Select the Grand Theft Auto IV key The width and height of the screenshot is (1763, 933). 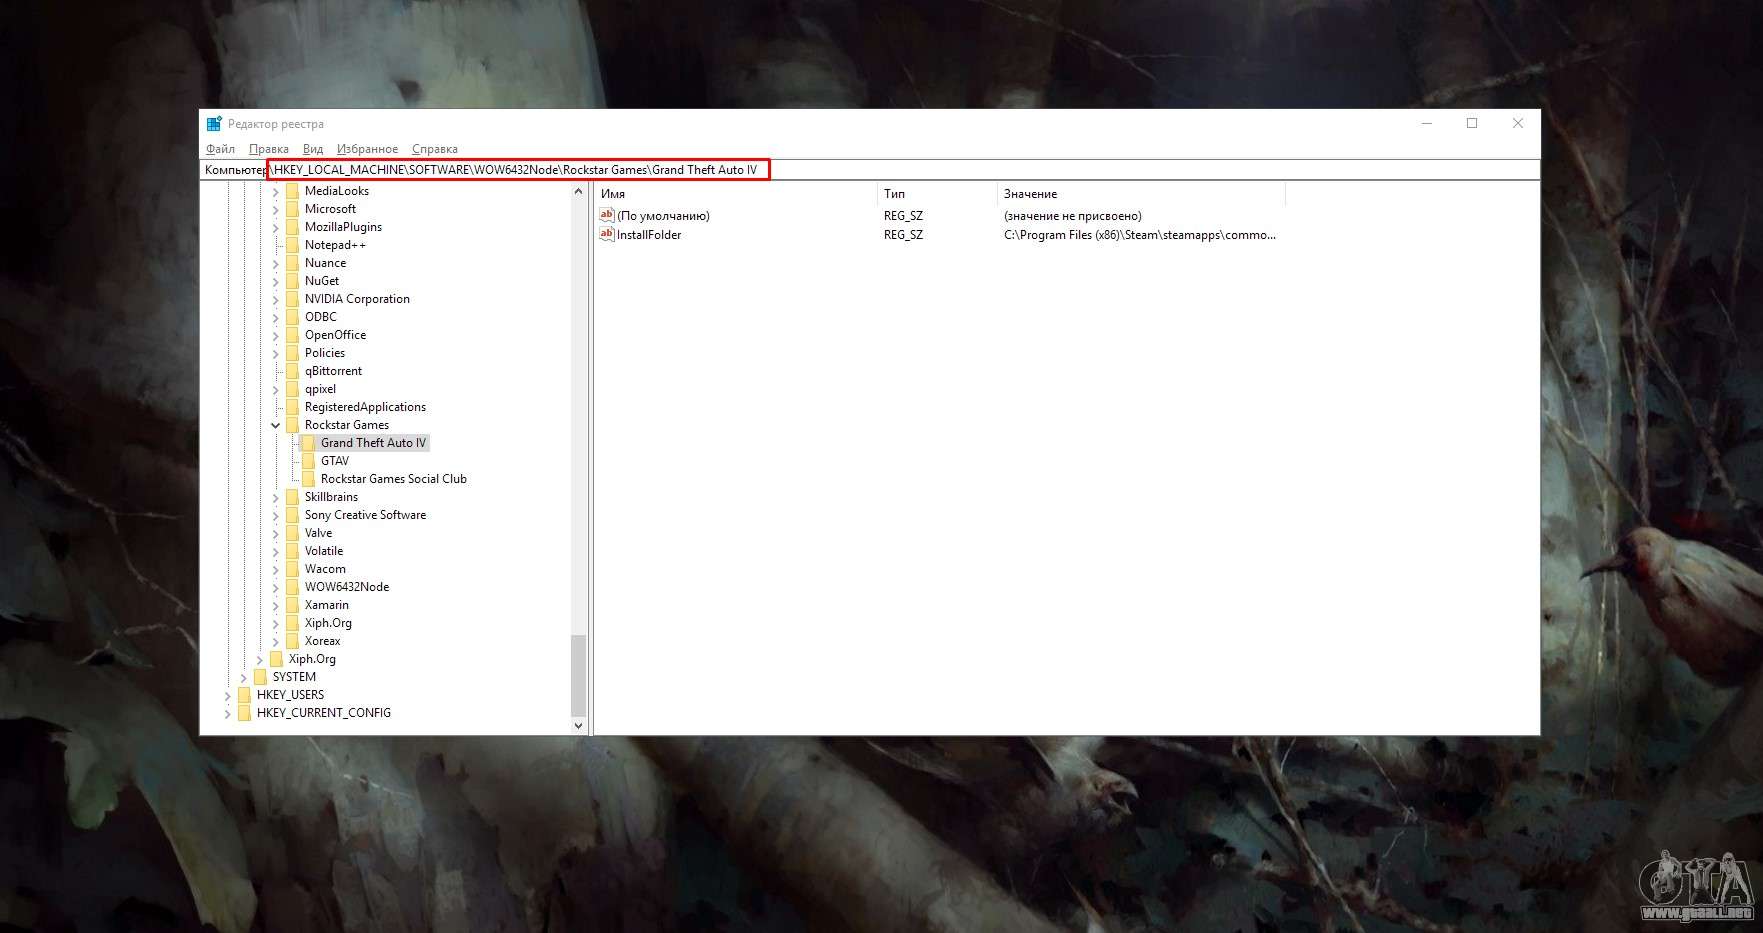[x=373, y=443]
